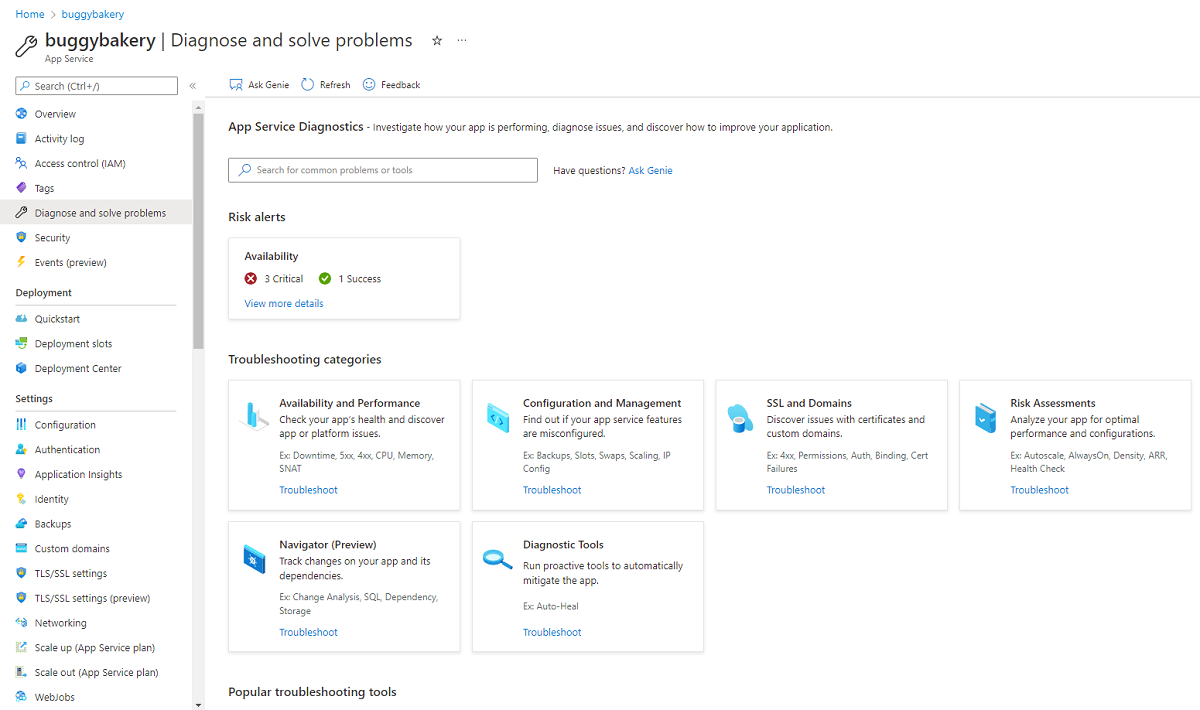Click the Navigator (Preview) category icon
Image resolution: width=1200 pixels, height=710 pixels.
[x=254, y=559]
